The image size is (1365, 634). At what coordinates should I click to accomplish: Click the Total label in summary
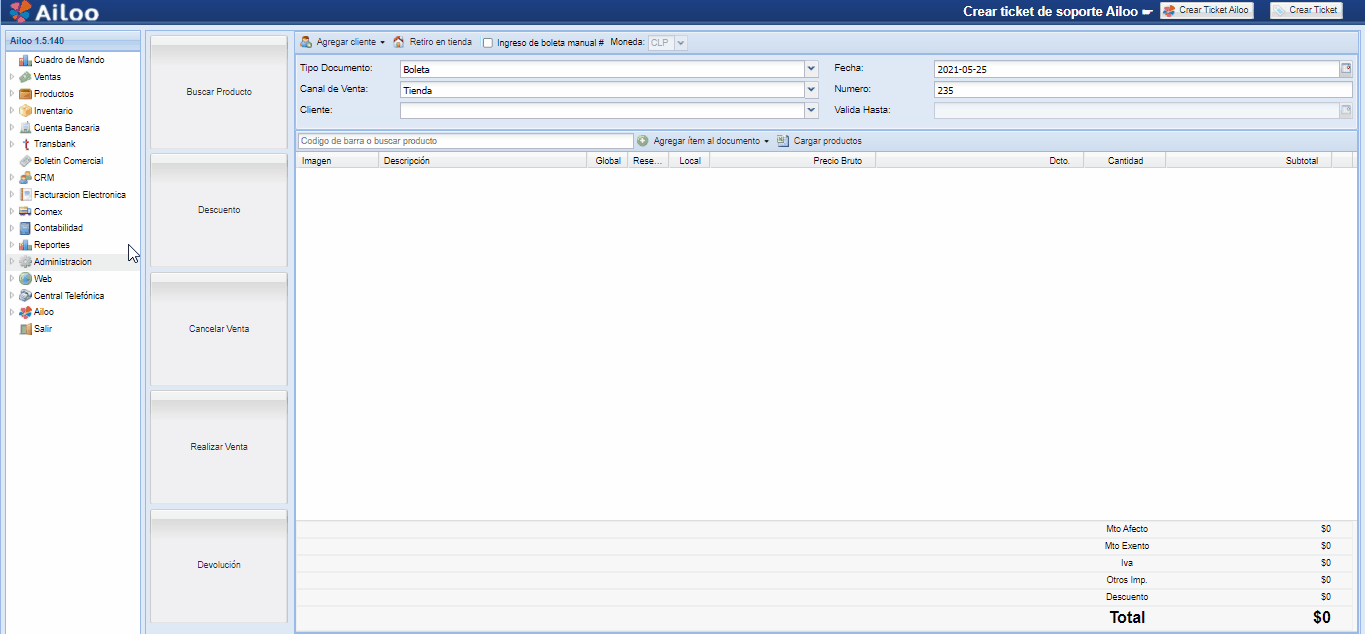[1127, 618]
